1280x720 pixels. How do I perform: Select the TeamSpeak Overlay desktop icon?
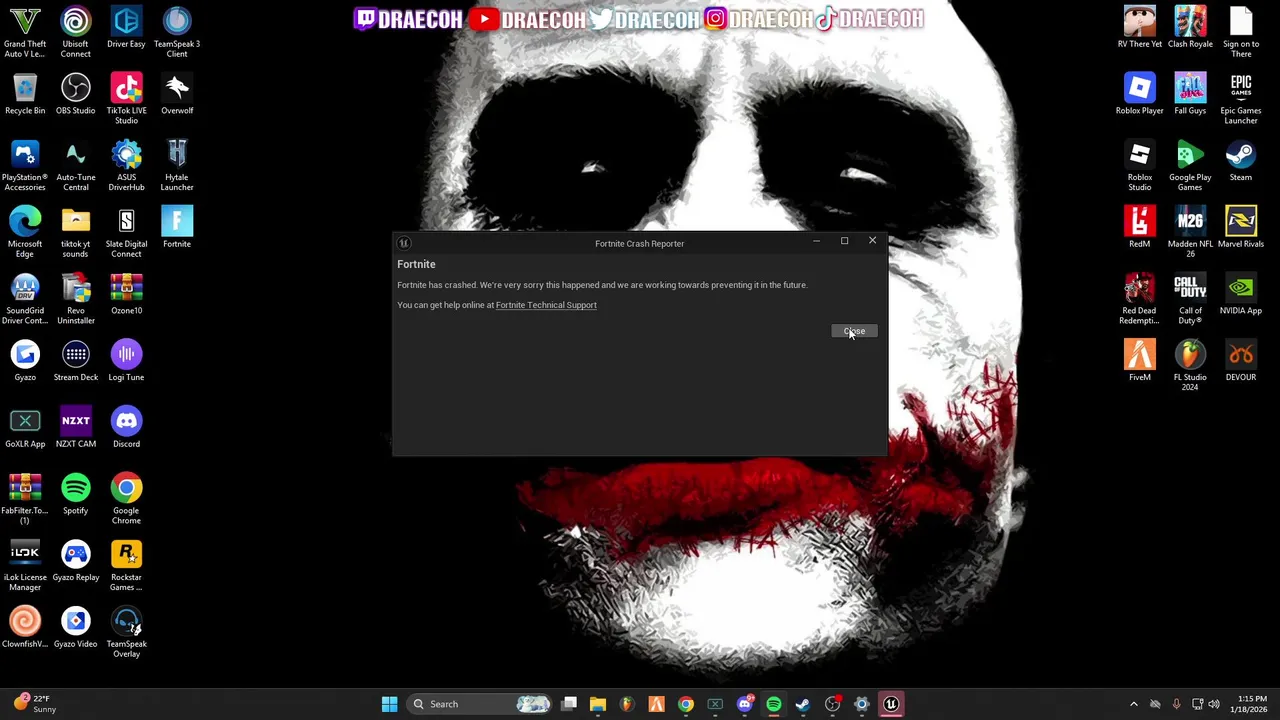(x=126, y=633)
